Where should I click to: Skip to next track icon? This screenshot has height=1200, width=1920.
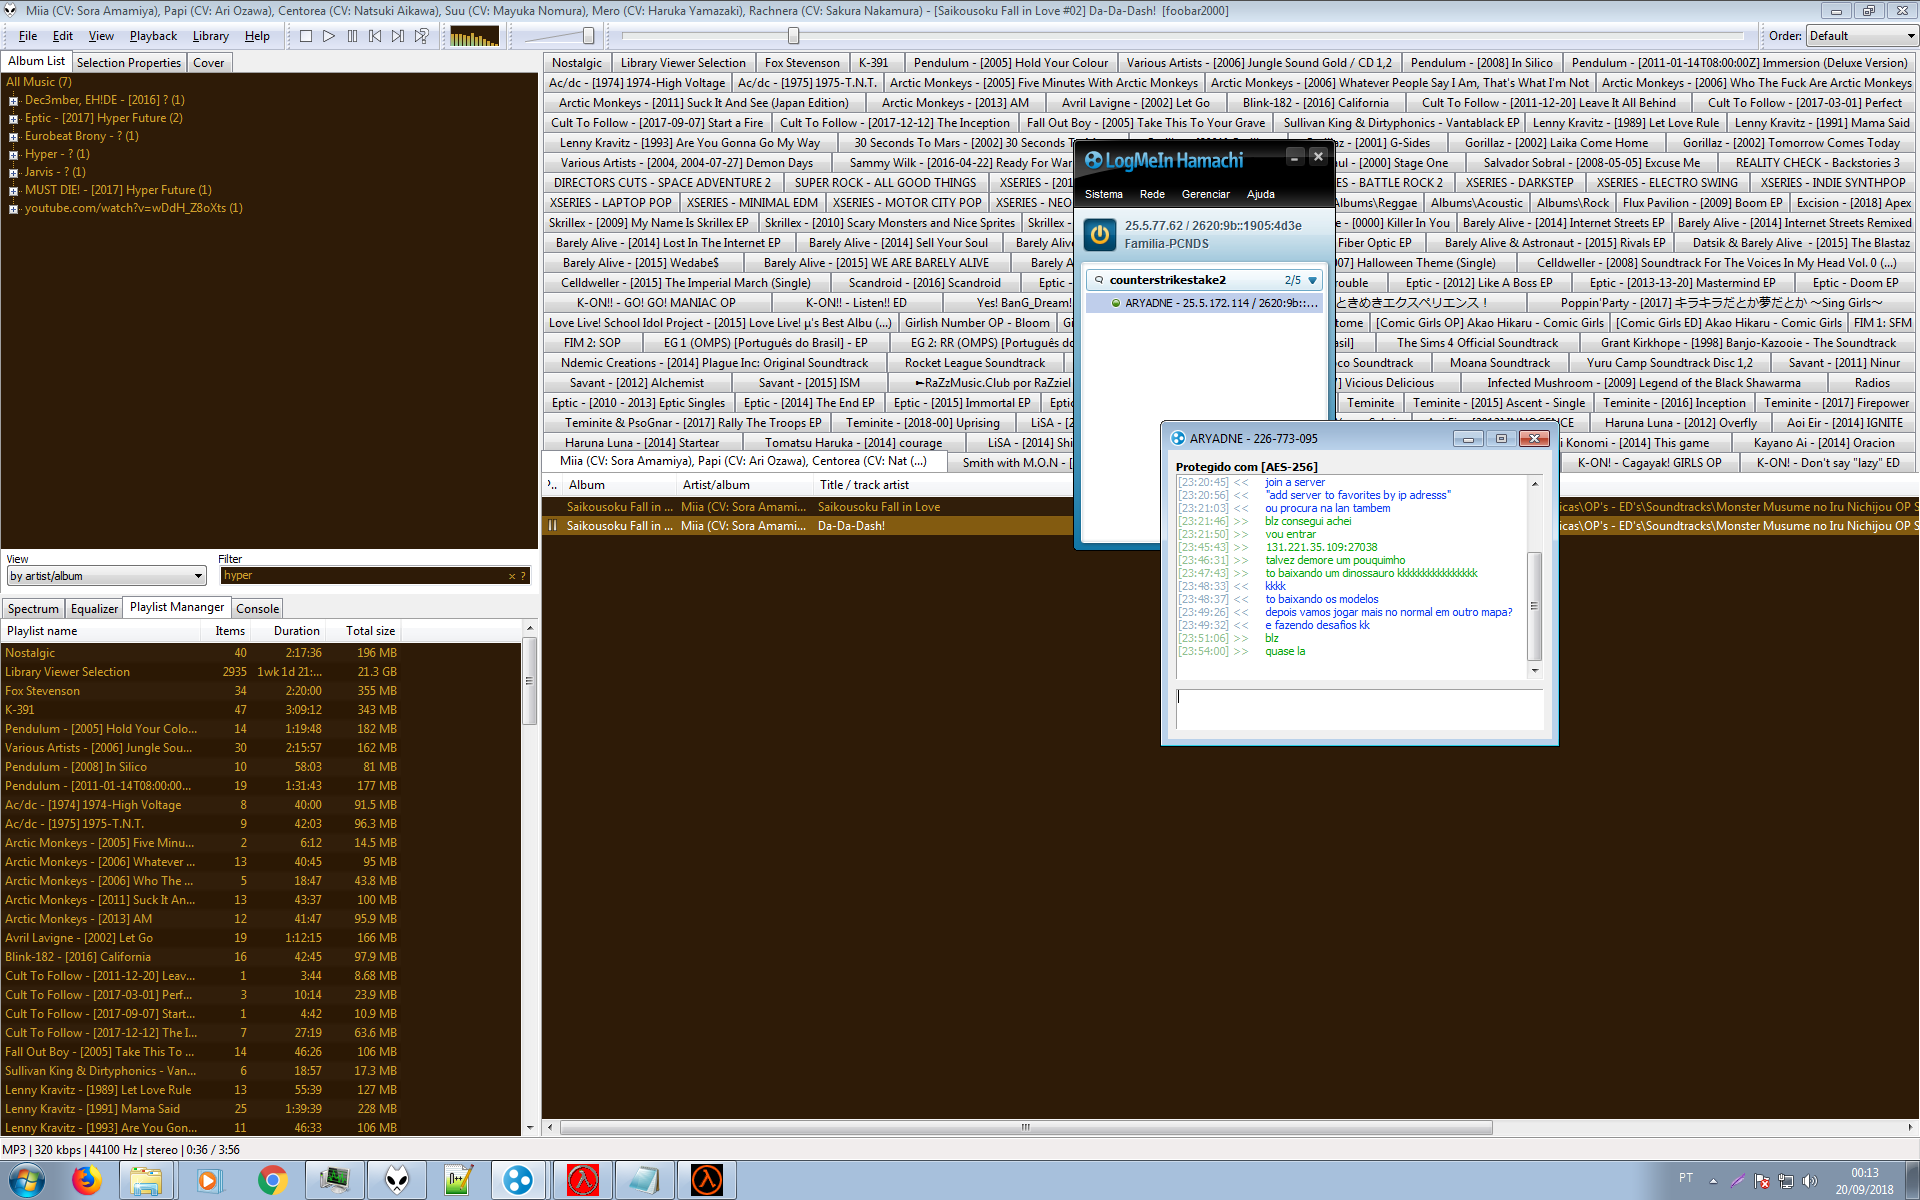tap(398, 36)
